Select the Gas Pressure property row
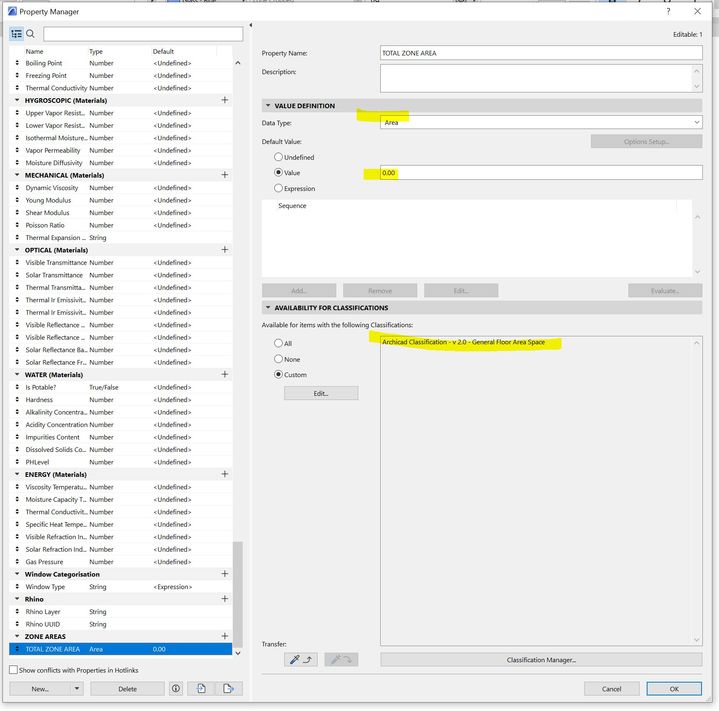Screen dimensions: 719x711 pyautogui.click(x=121, y=562)
